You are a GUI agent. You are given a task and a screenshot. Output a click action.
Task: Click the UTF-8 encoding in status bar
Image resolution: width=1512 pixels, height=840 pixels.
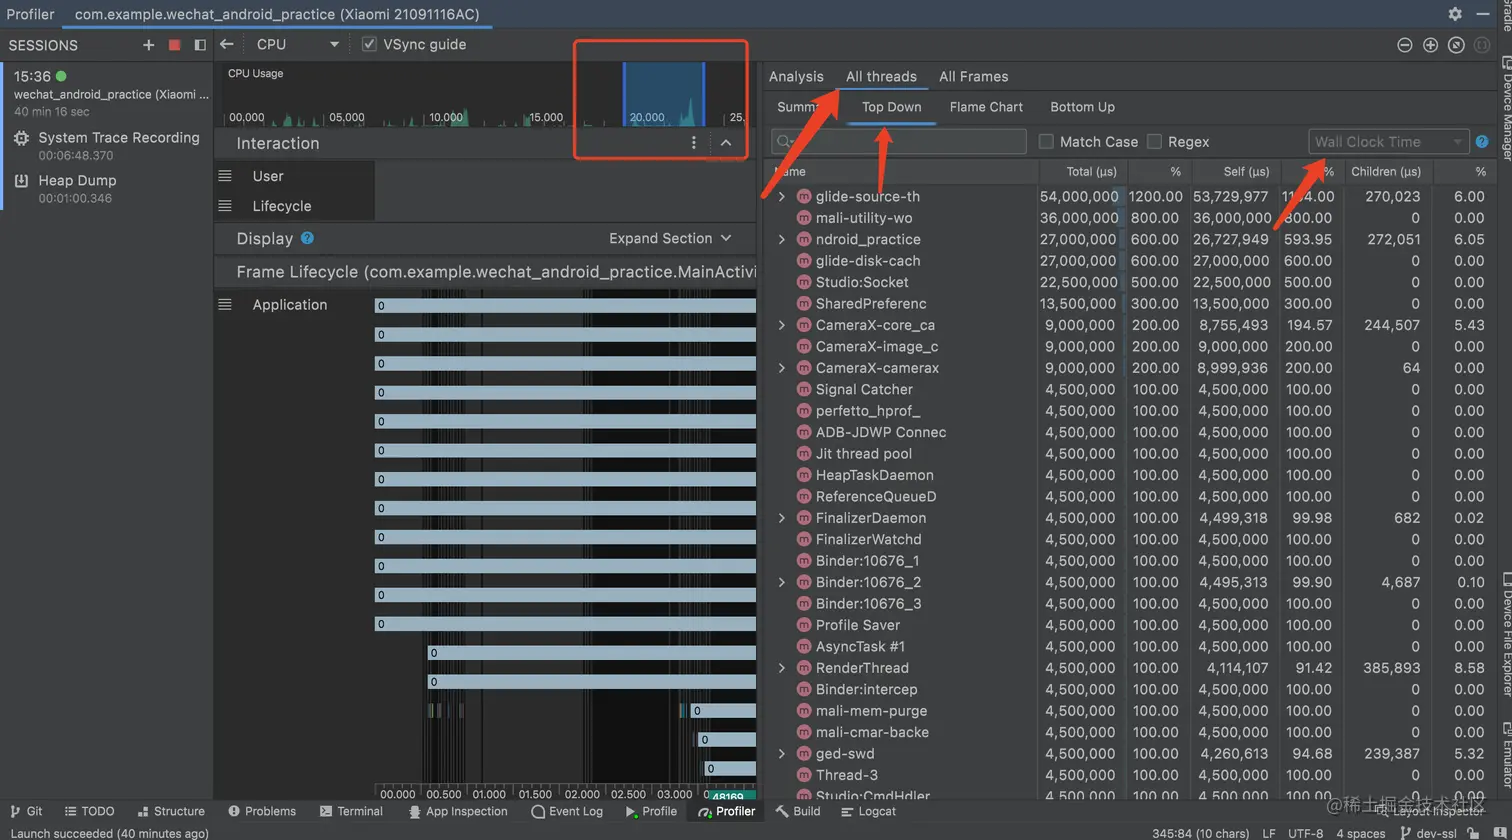[1305, 833]
